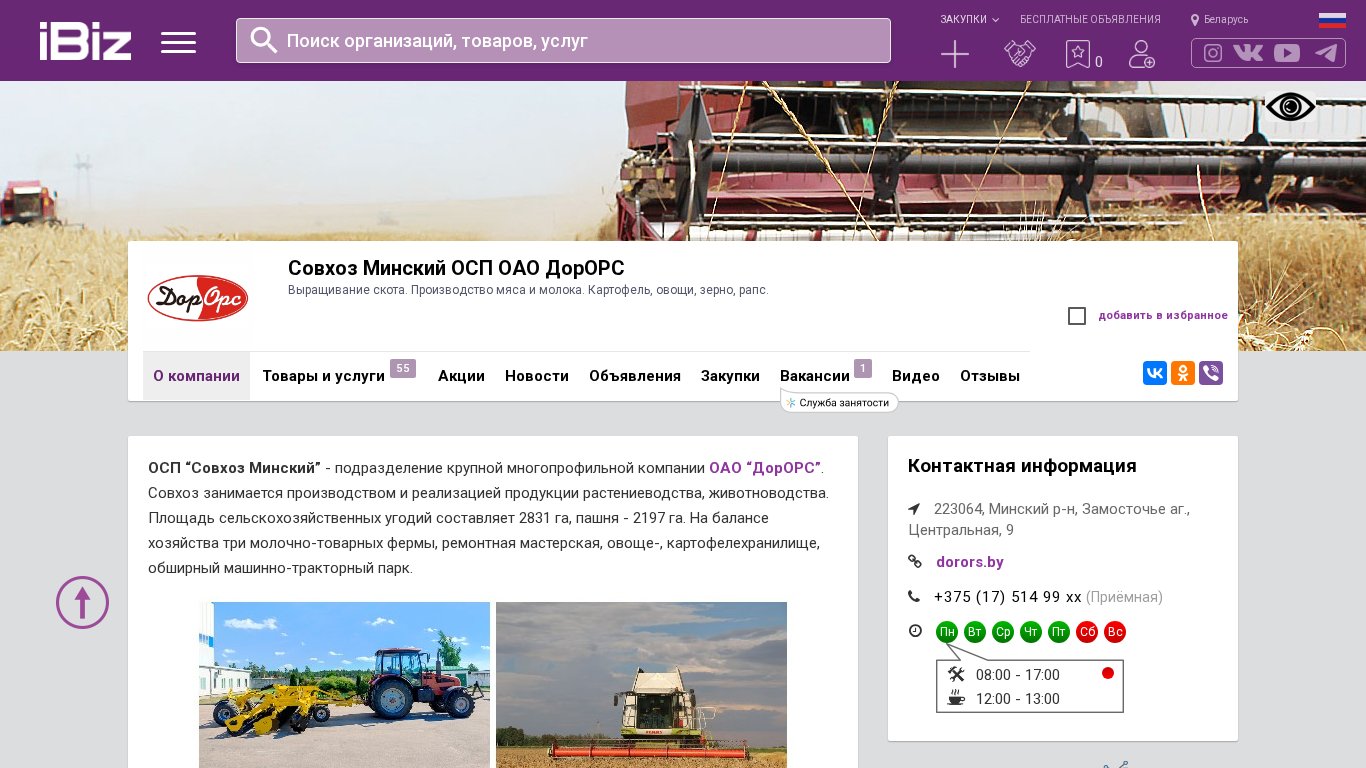This screenshot has height=768, width=1366.
Task: Open the handshake partners icon
Action: (1020, 54)
